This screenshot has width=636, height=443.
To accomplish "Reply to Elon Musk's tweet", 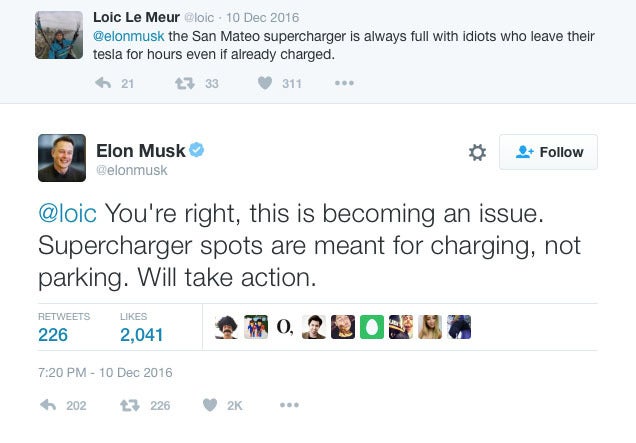I will click(x=48, y=405).
